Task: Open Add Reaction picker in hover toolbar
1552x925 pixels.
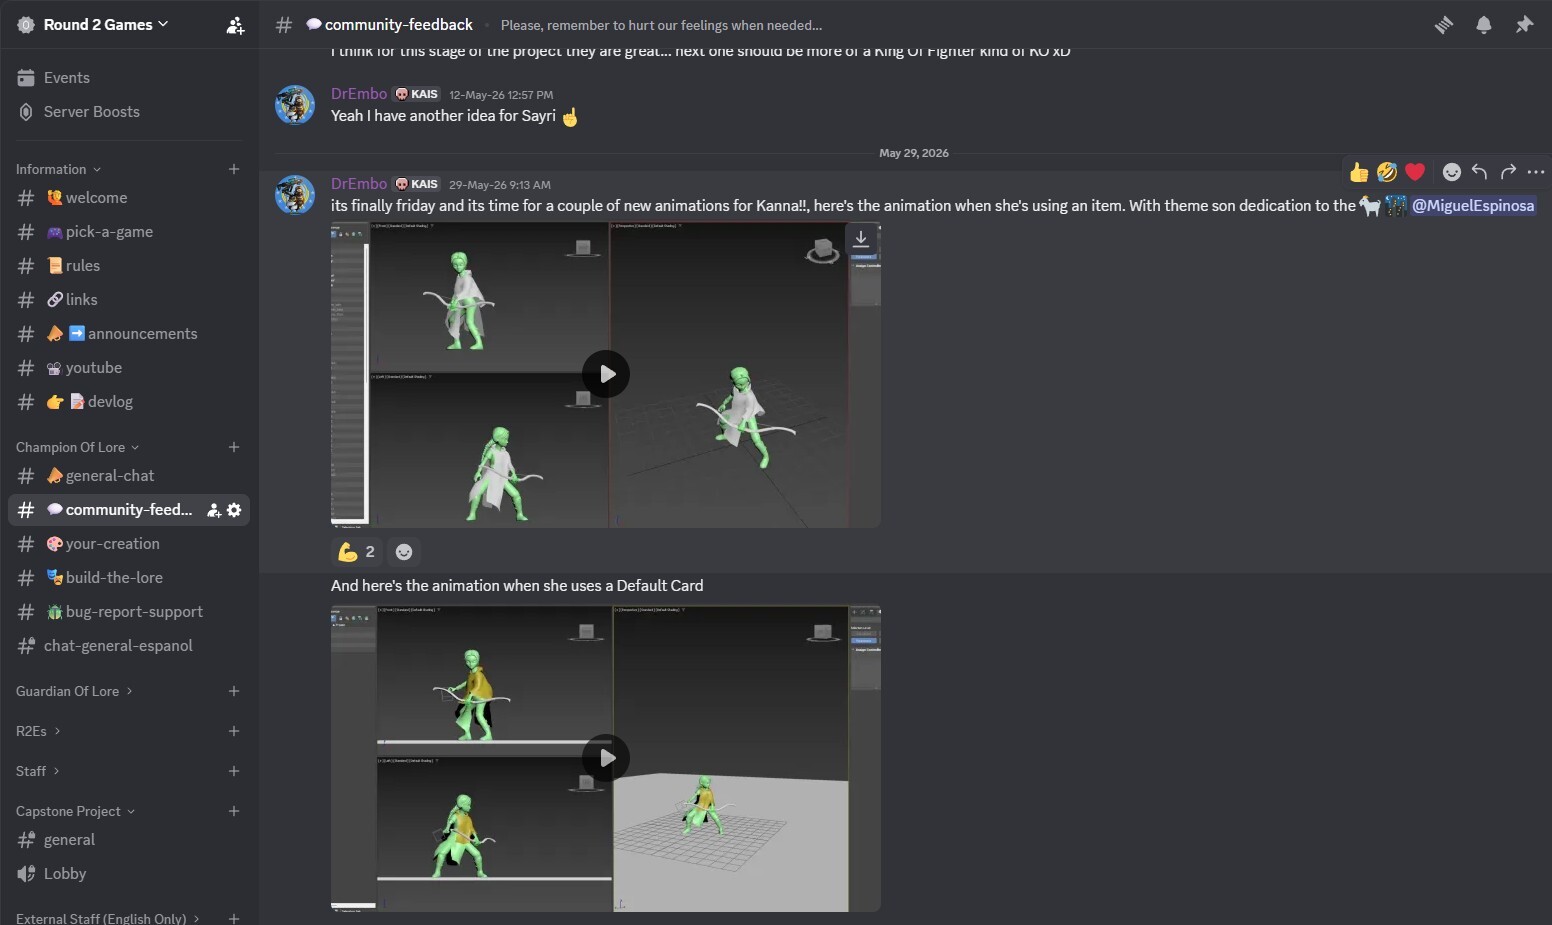Action: point(1452,172)
